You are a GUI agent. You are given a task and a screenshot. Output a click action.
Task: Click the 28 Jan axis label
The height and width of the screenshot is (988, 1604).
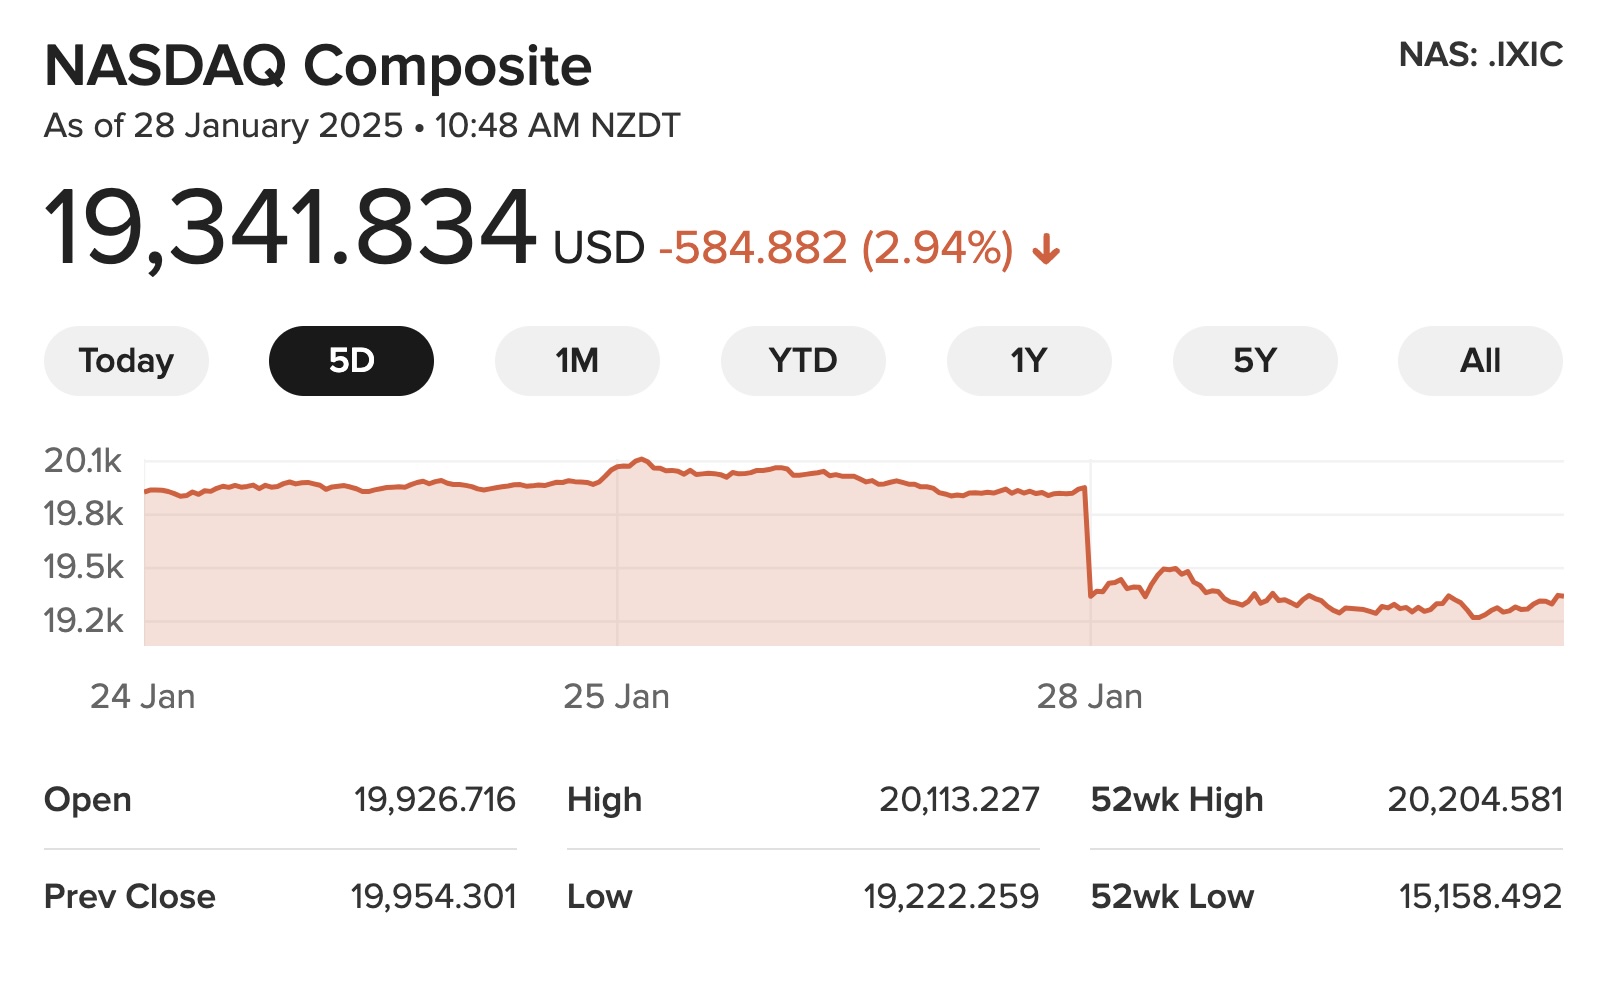(1089, 696)
